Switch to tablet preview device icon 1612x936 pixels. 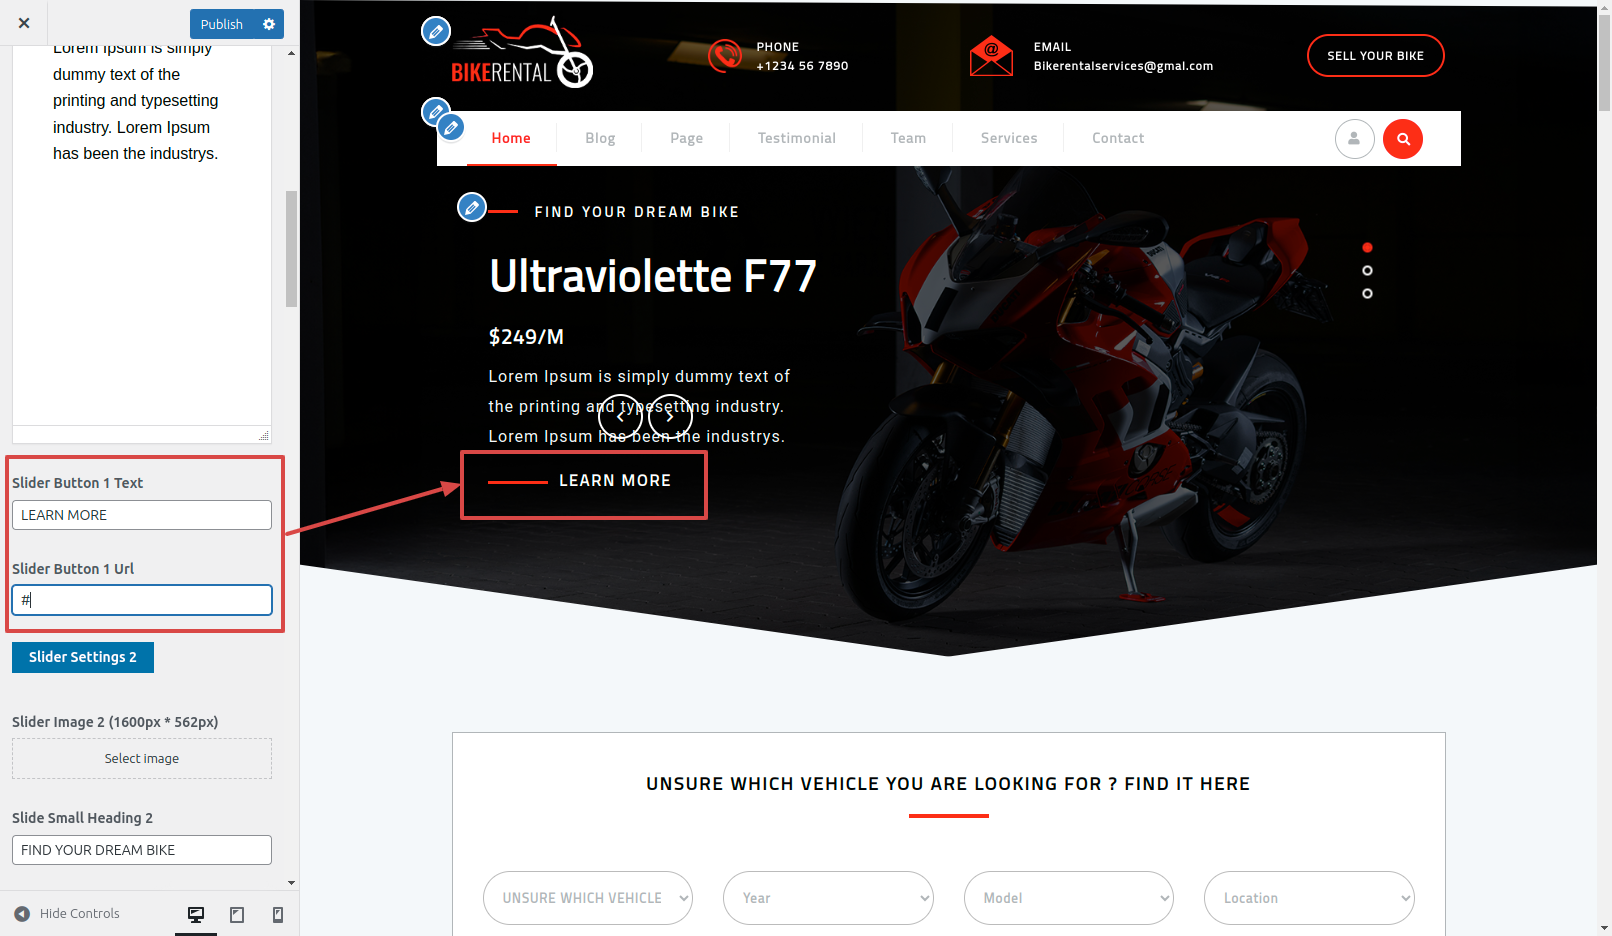[237, 914]
